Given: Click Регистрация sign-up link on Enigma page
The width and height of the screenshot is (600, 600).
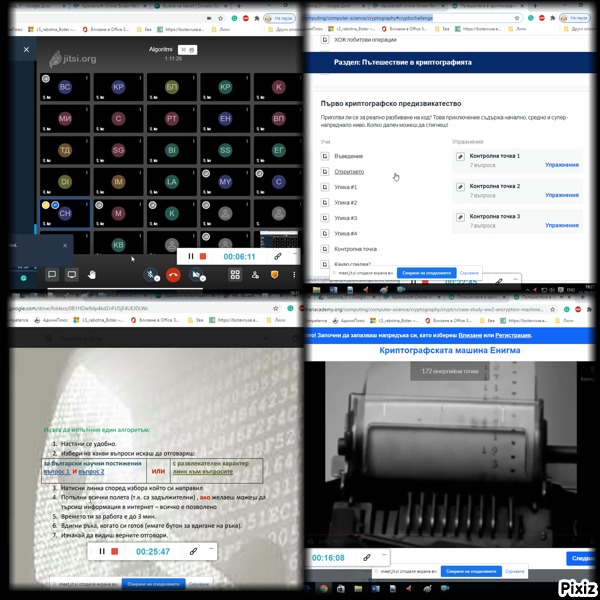Looking at the screenshot, I should (513, 335).
